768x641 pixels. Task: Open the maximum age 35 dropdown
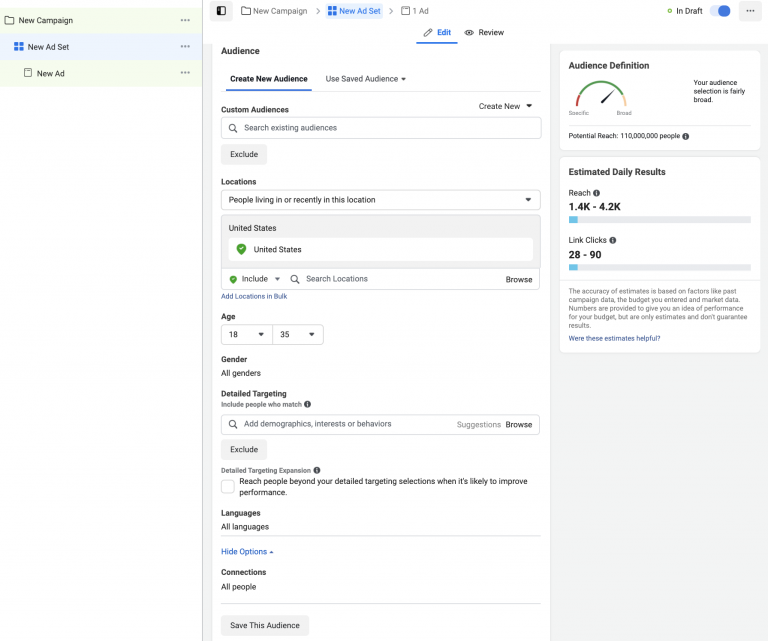(x=298, y=335)
